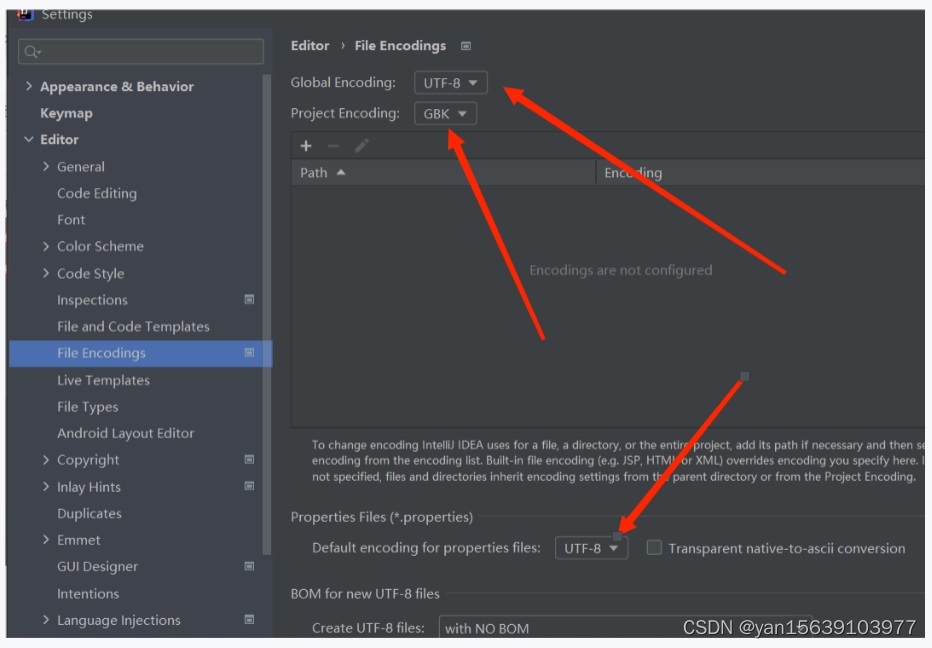This screenshot has width=932, height=648.
Task: Open the Project Encoding GBK dropdown
Action: pos(445,113)
